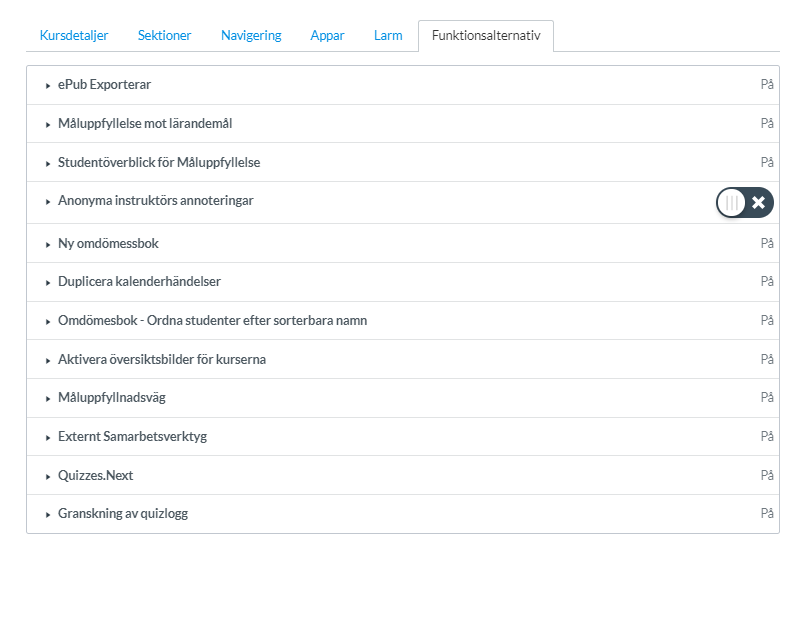Image resolution: width=808 pixels, height=617 pixels.
Task: Expand the Ny omdömesbok arrow
Action: coord(48,244)
